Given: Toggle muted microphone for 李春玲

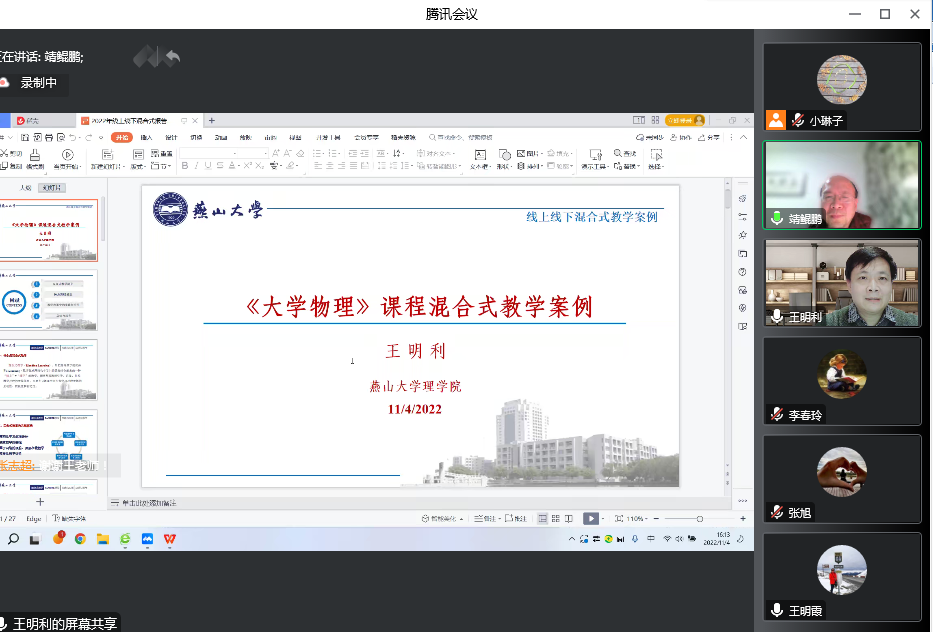Looking at the screenshot, I should 777,414.
